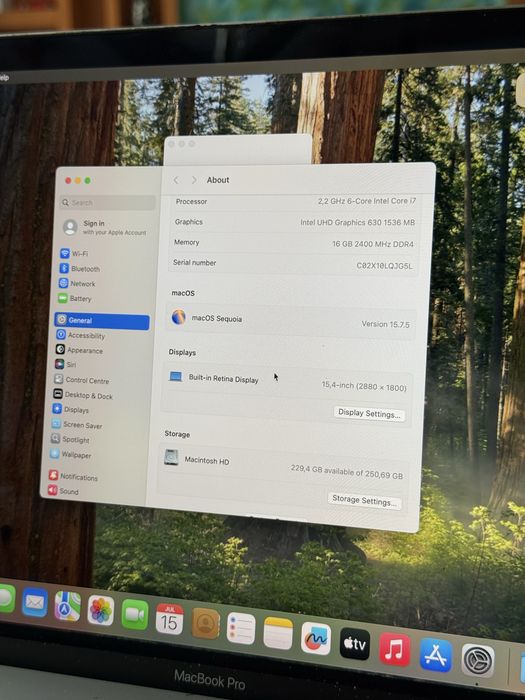
Task: Open Displays in the sidebar
Action: point(71,409)
